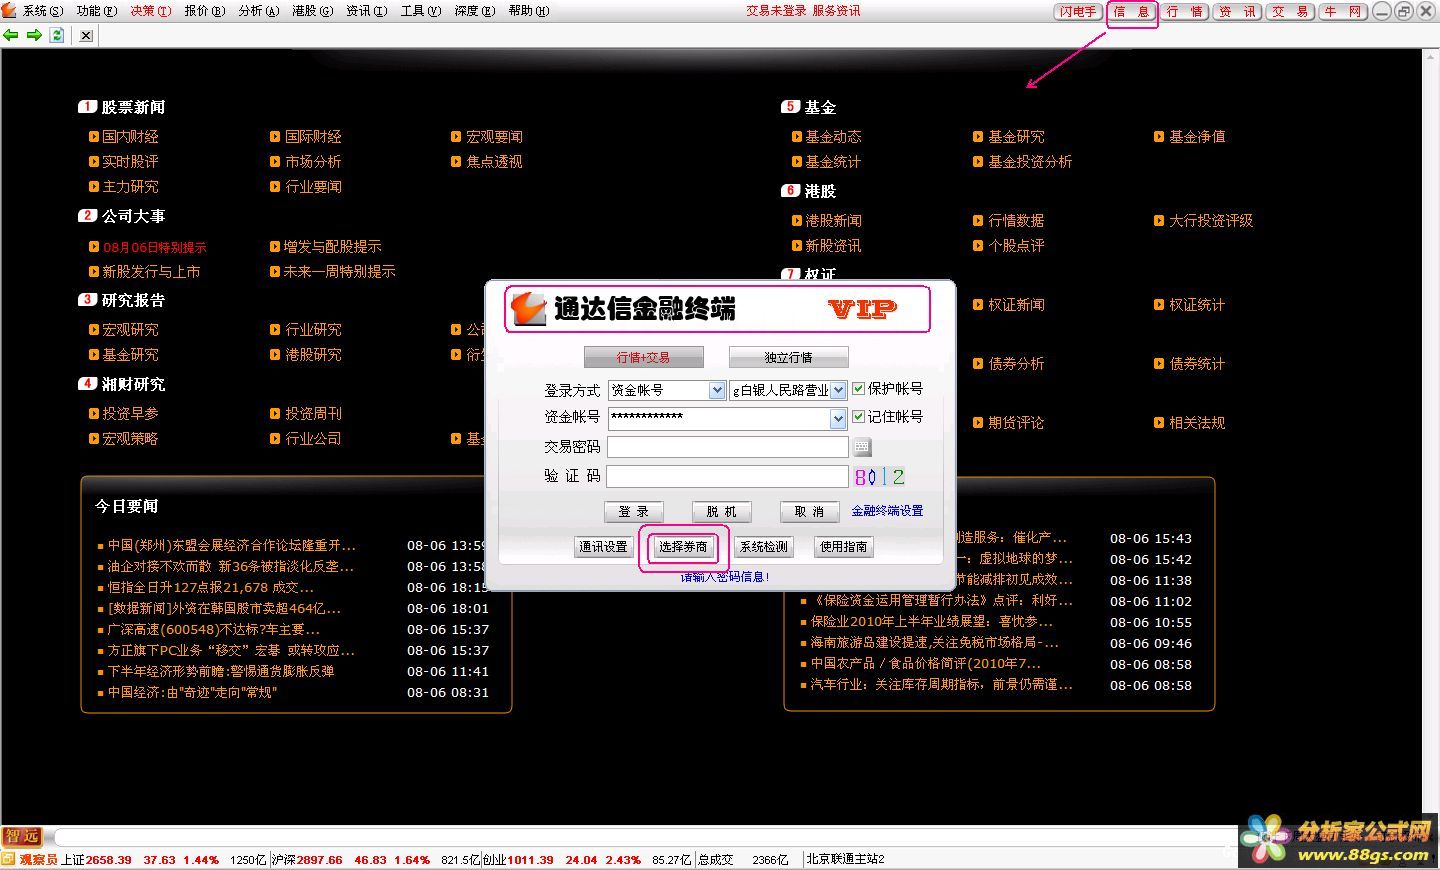
Task: Click inside the 验证码 captcha field
Action: pos(727,476)
